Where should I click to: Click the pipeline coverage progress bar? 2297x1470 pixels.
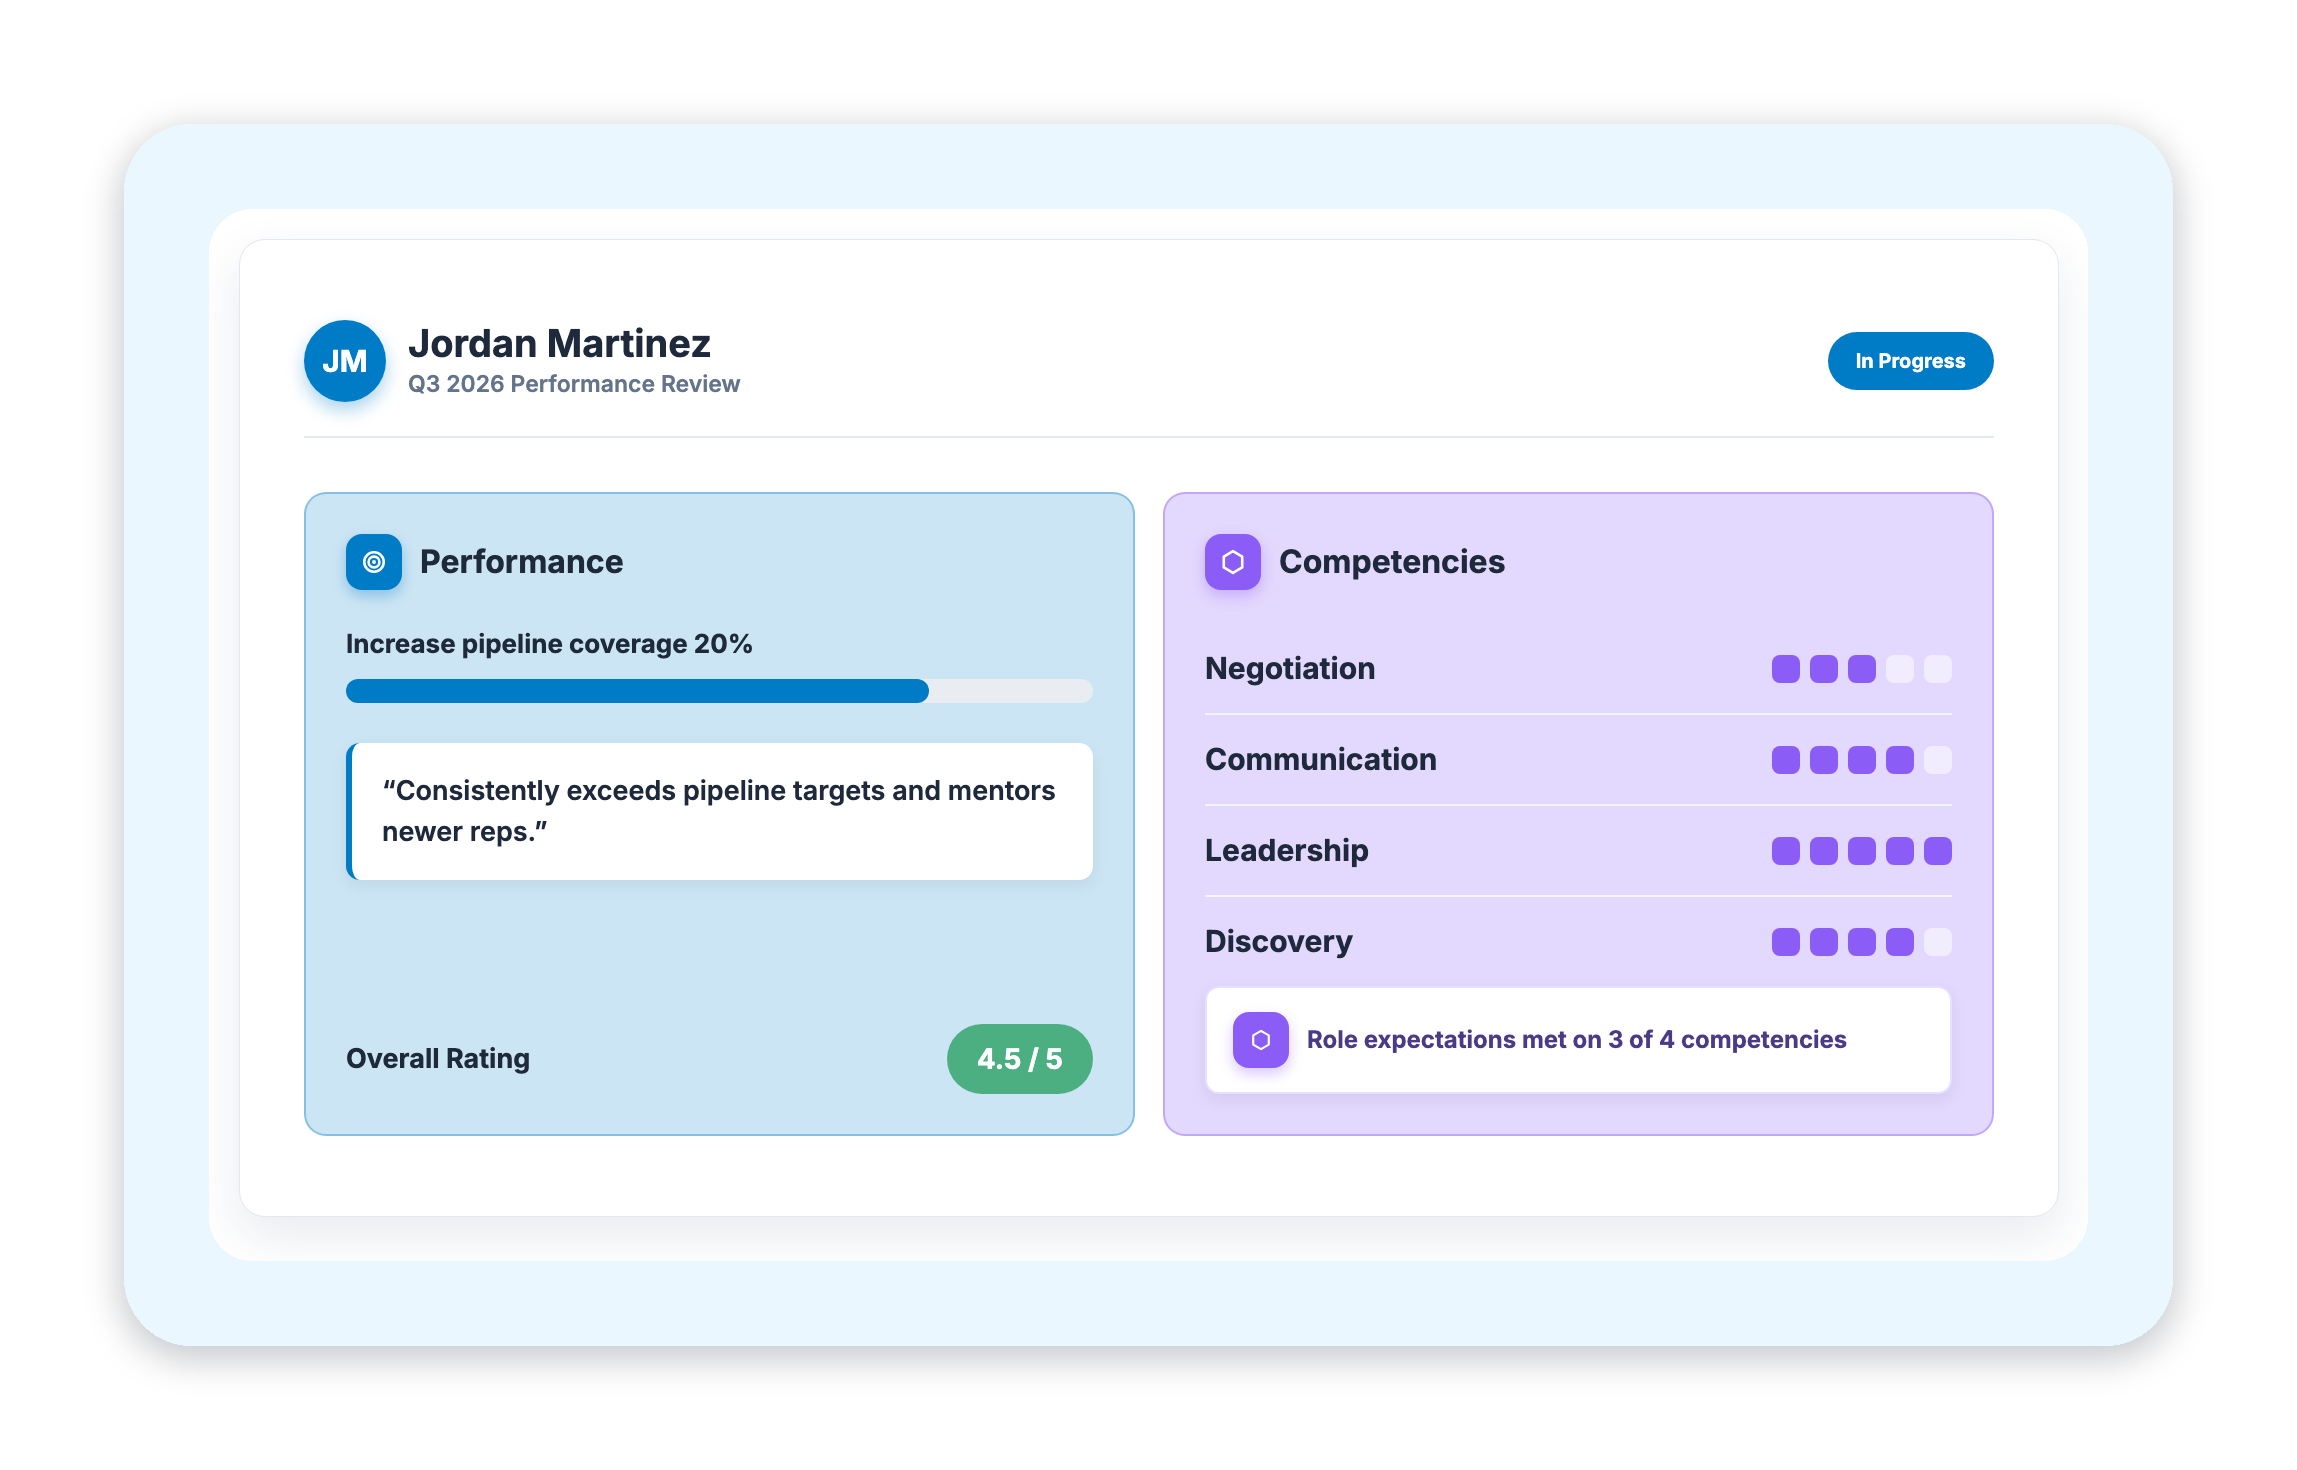tap(719, 691)
